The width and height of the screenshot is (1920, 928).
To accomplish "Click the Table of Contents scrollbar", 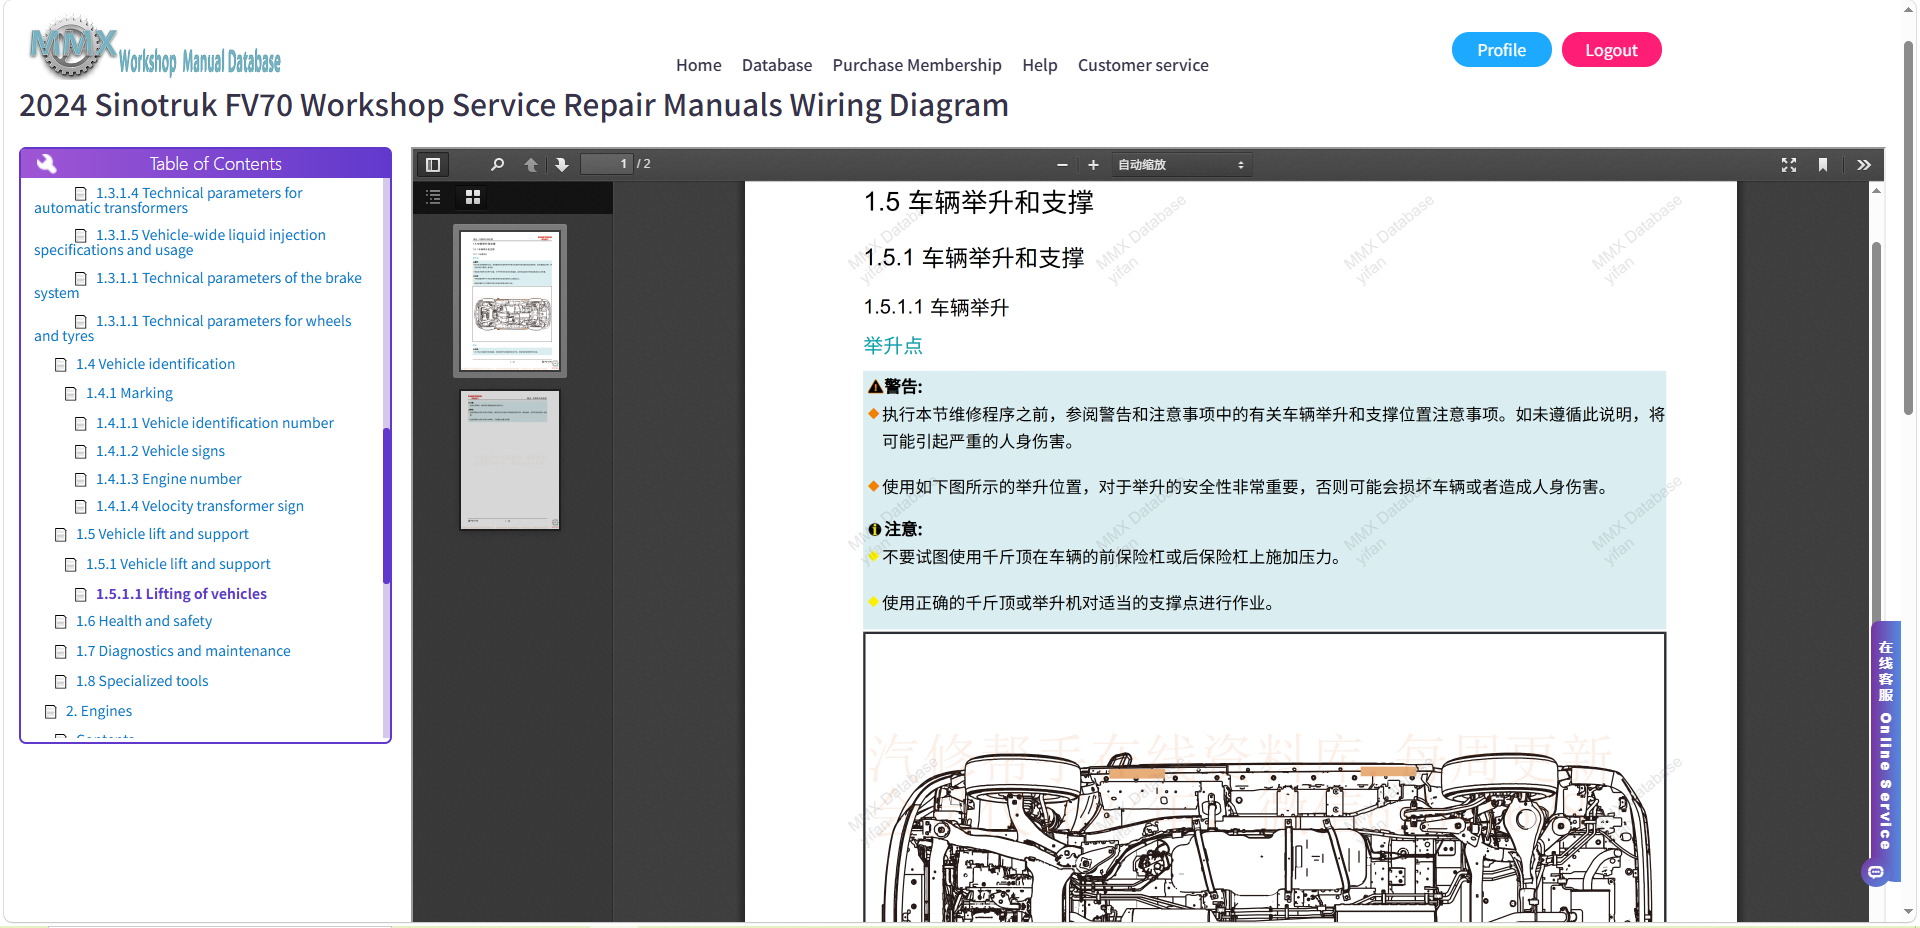I will pyautogui.click(x=386, y=505).
